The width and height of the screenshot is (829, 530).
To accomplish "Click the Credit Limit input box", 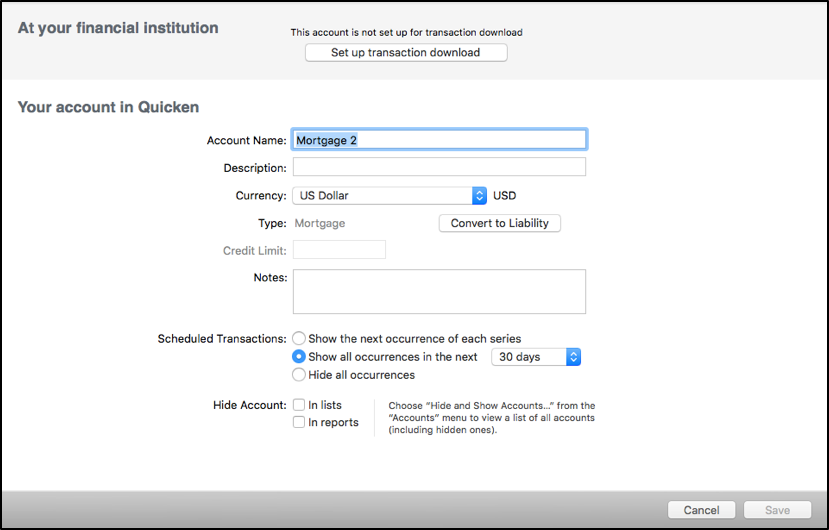I will (x=339, y=250).
